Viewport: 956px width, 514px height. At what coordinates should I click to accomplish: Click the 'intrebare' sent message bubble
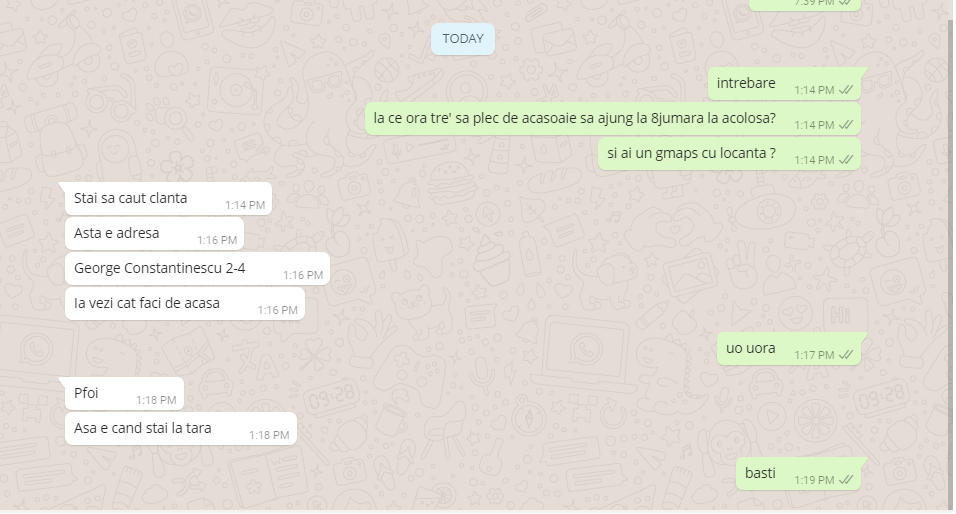(786, 84)
